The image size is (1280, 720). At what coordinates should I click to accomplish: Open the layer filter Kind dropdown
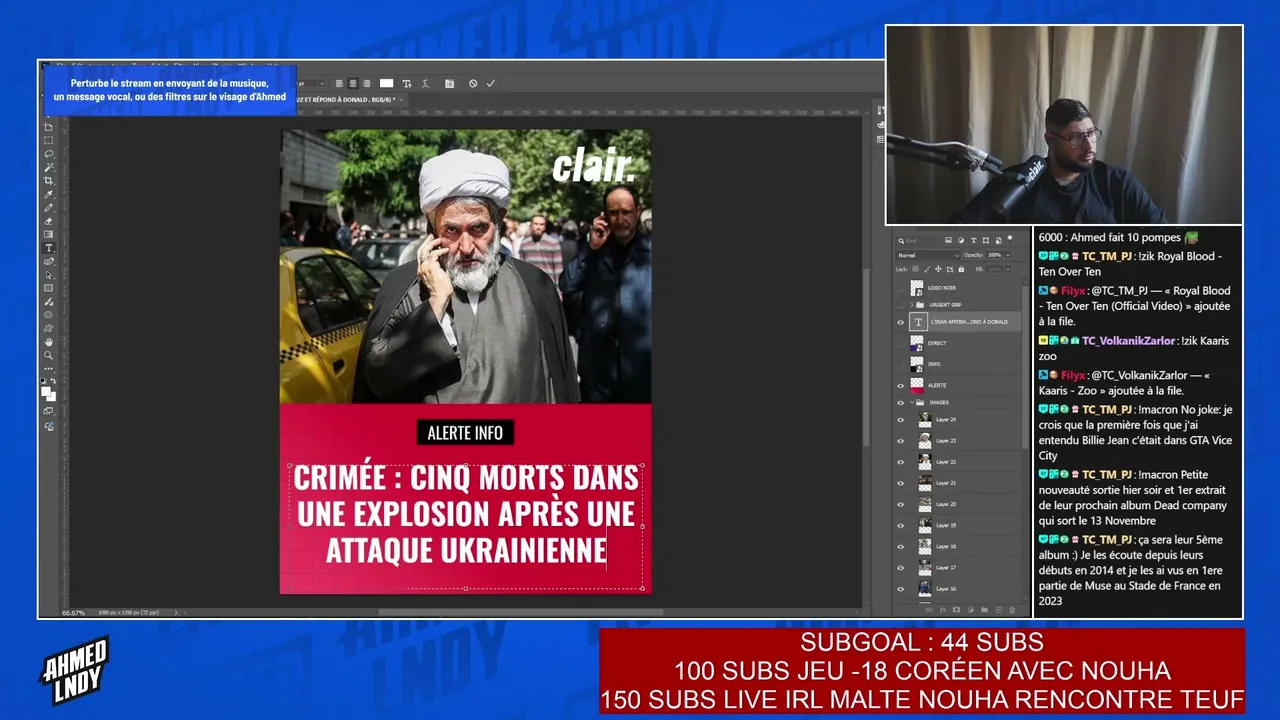point(920,240)
